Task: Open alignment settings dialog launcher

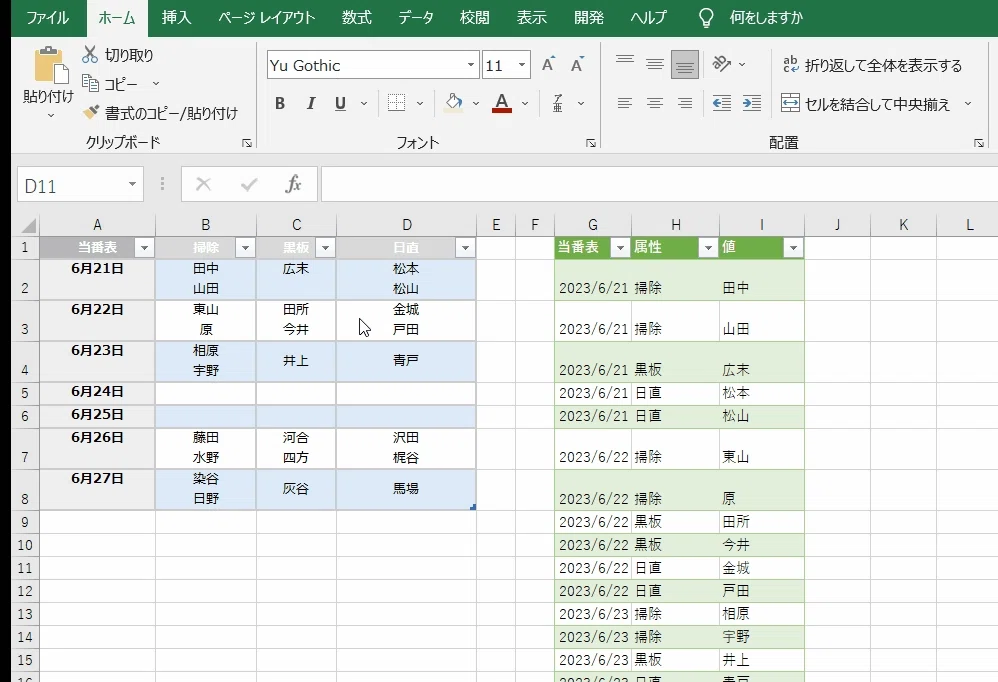Action: [979, 143]
